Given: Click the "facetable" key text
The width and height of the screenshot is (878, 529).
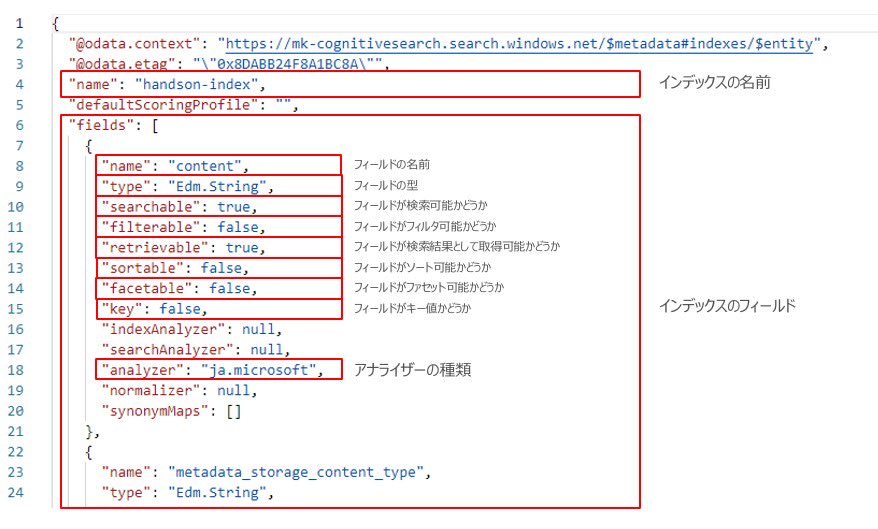Looking at the screenshot, I should (147, 289).
